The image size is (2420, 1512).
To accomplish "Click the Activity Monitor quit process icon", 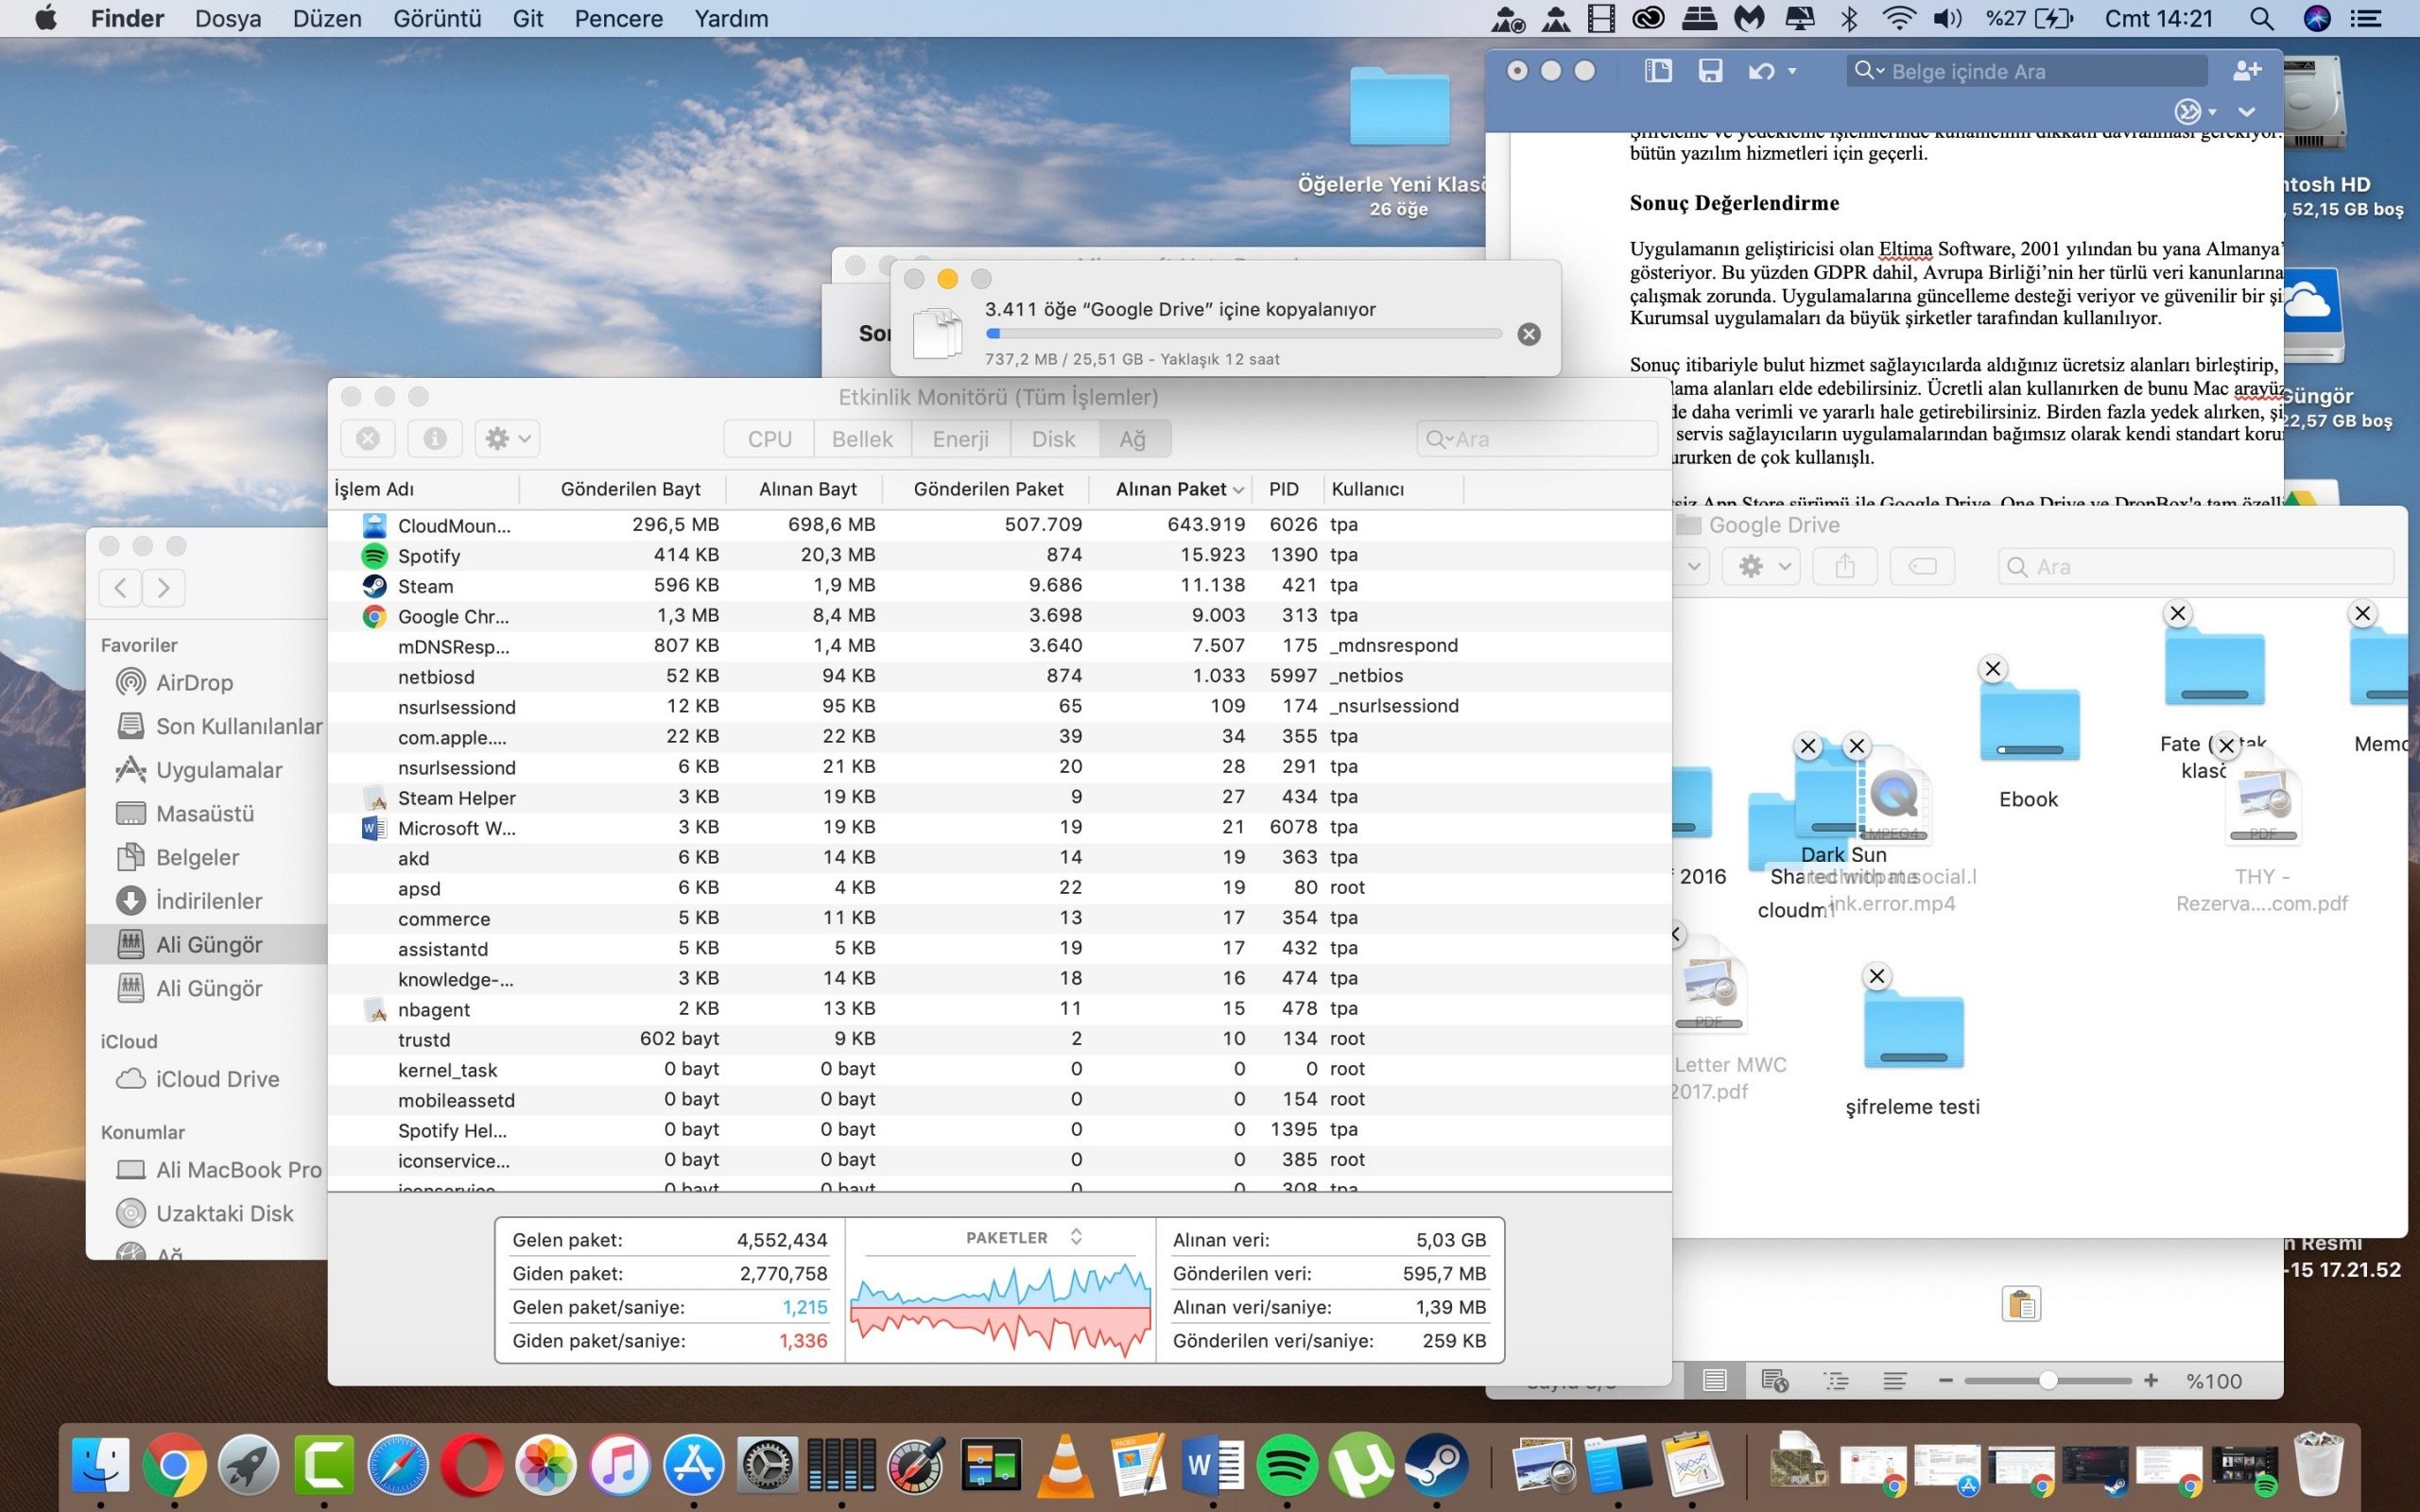I will click(368, 439).
